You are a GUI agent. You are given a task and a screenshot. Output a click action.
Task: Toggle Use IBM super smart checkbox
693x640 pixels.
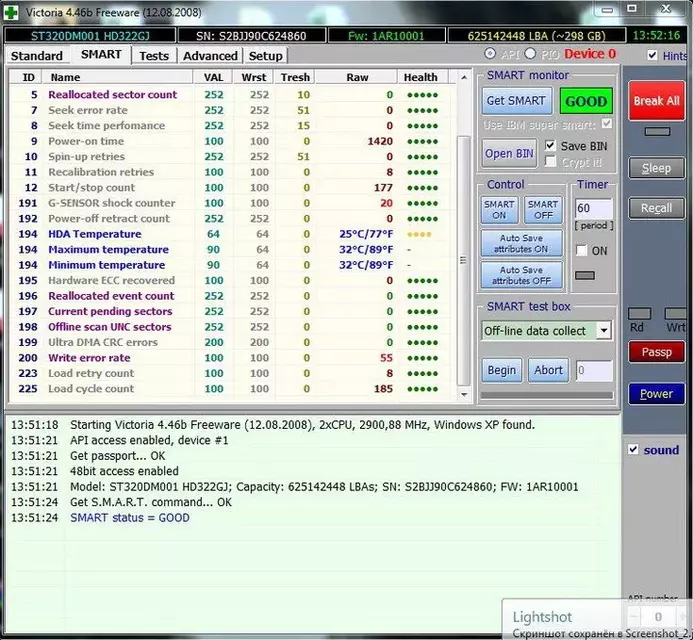[607, 123]
